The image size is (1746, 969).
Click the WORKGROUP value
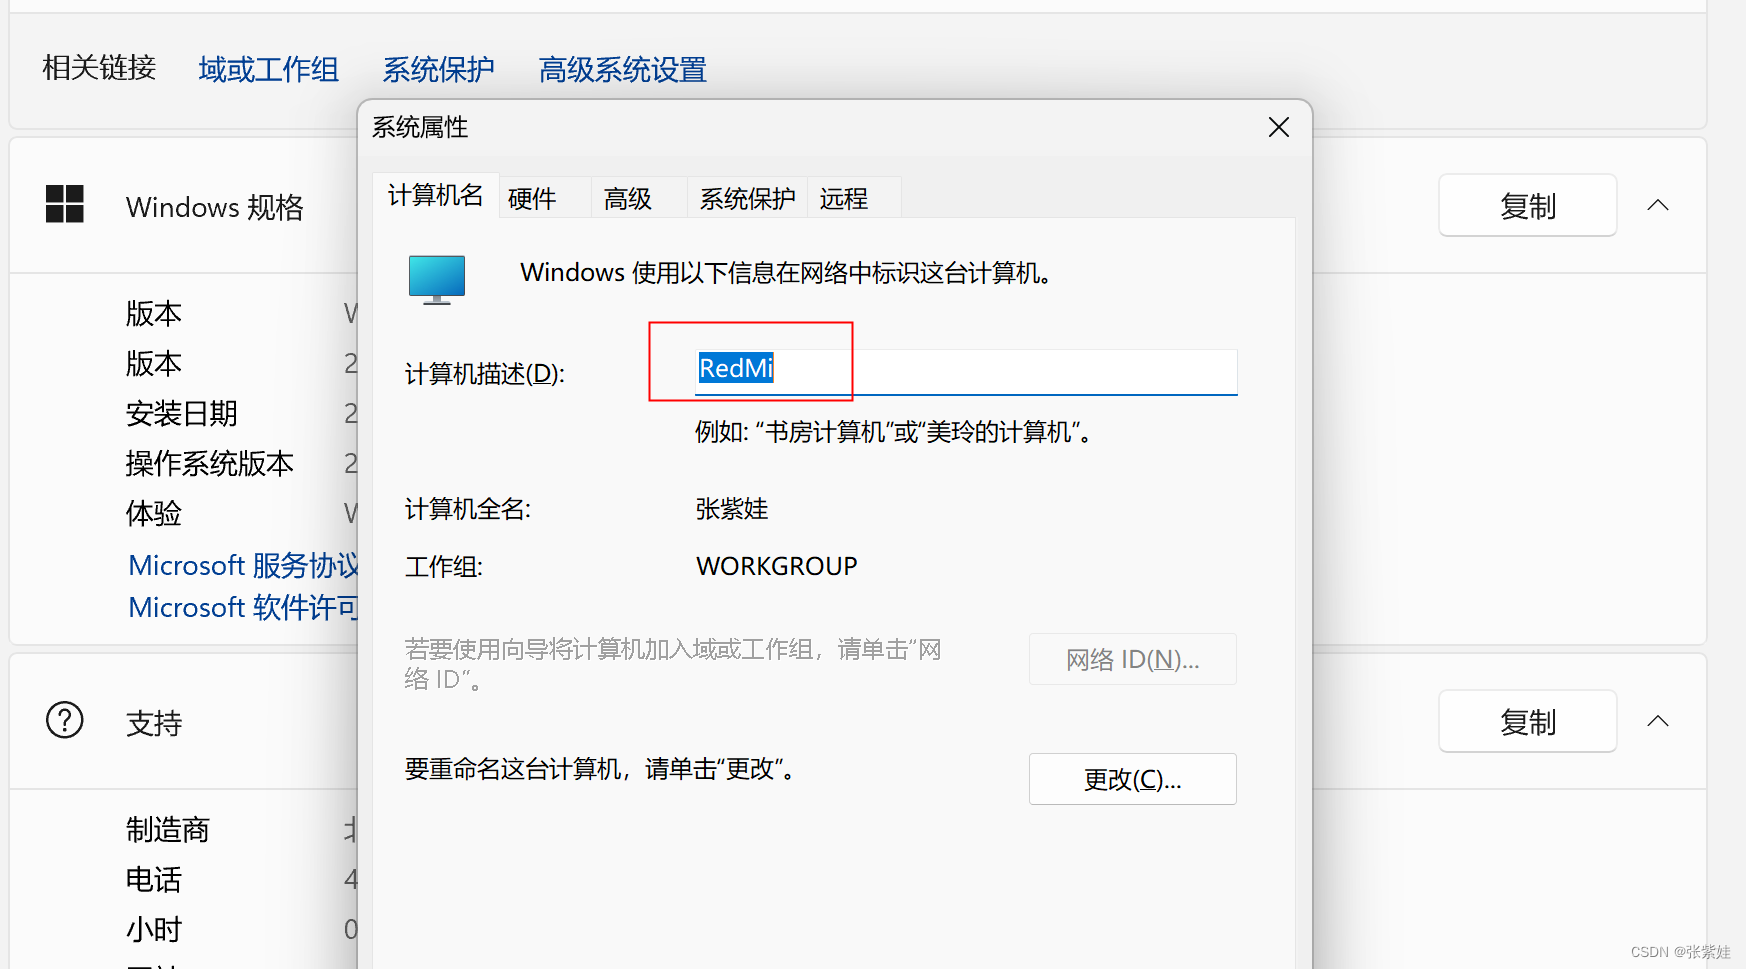pyautogui.click(x=777, y=566)
